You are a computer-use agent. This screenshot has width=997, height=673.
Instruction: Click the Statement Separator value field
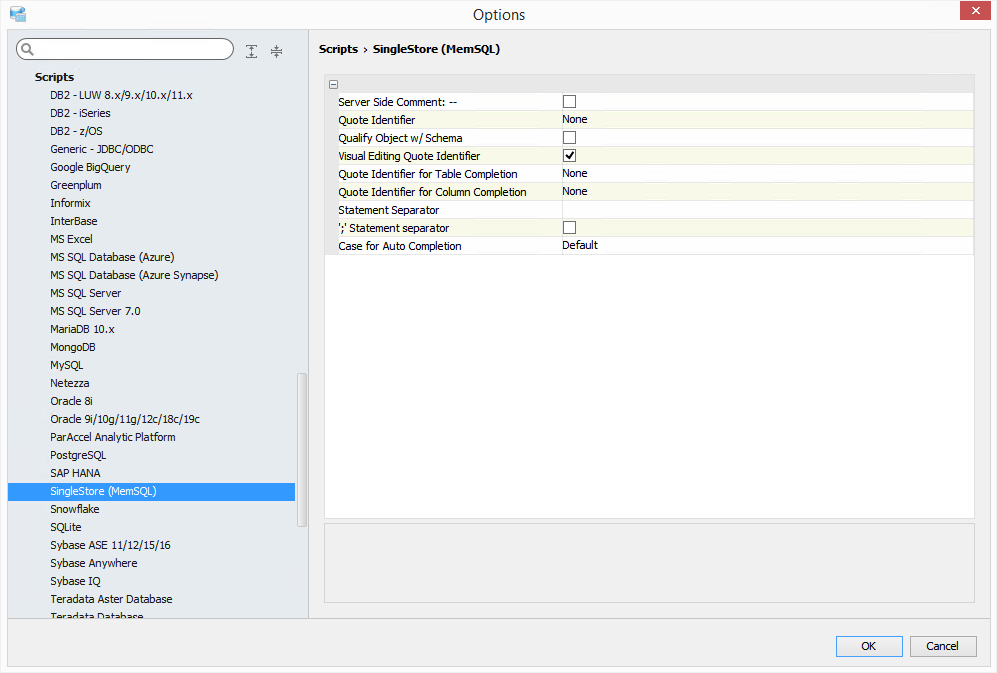766,210
